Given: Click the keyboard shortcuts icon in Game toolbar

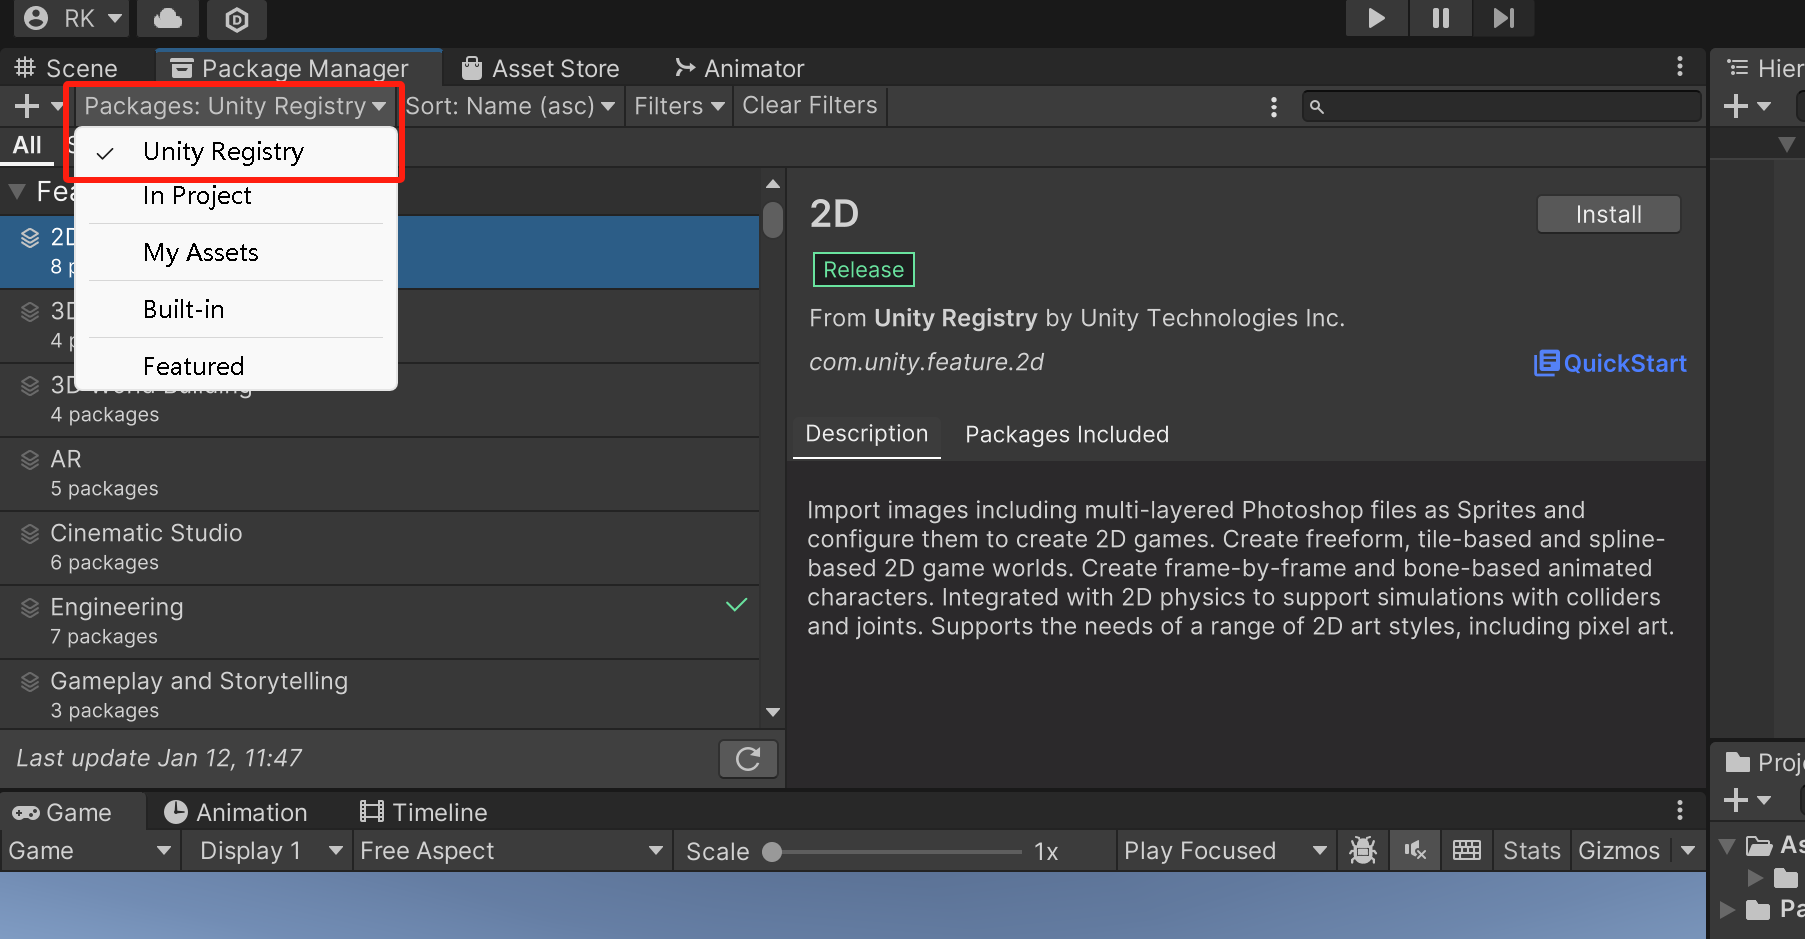Looking at the screenshot, I should pos(1467,851).
